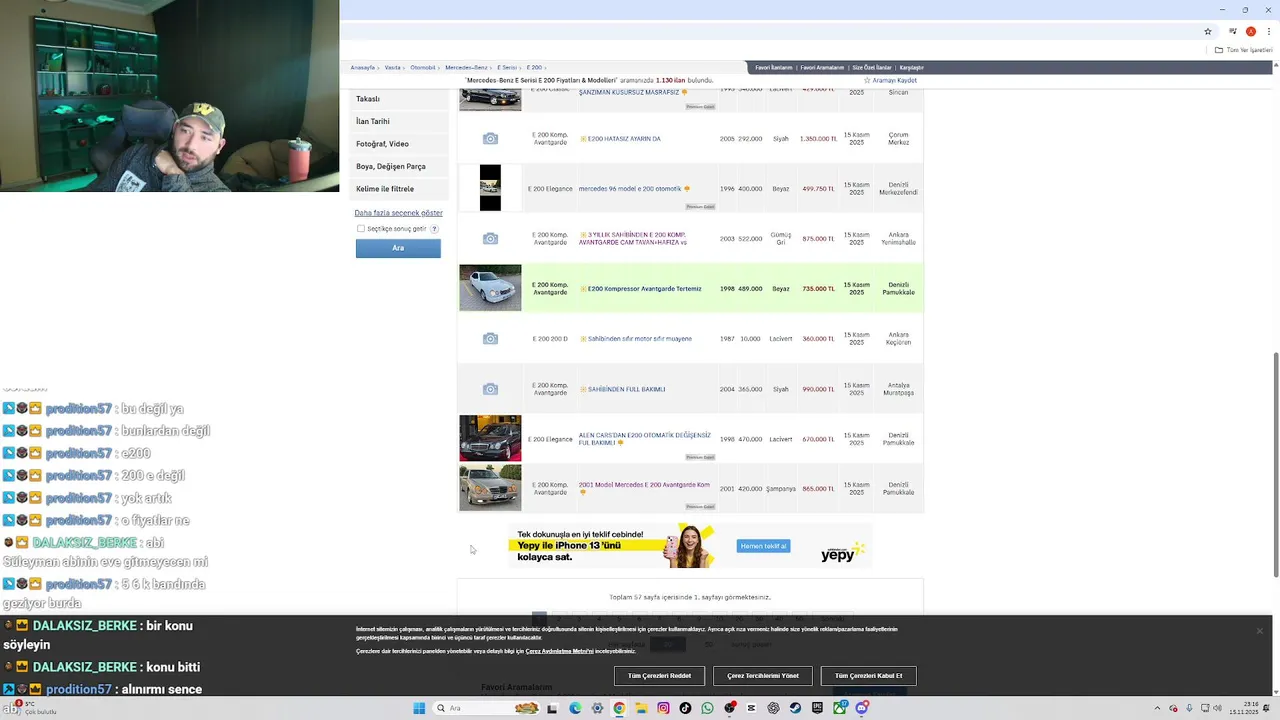This screenshot has width=1280, height=720.
Task: Open Discord from the taskbar
Action: (862, 708)
